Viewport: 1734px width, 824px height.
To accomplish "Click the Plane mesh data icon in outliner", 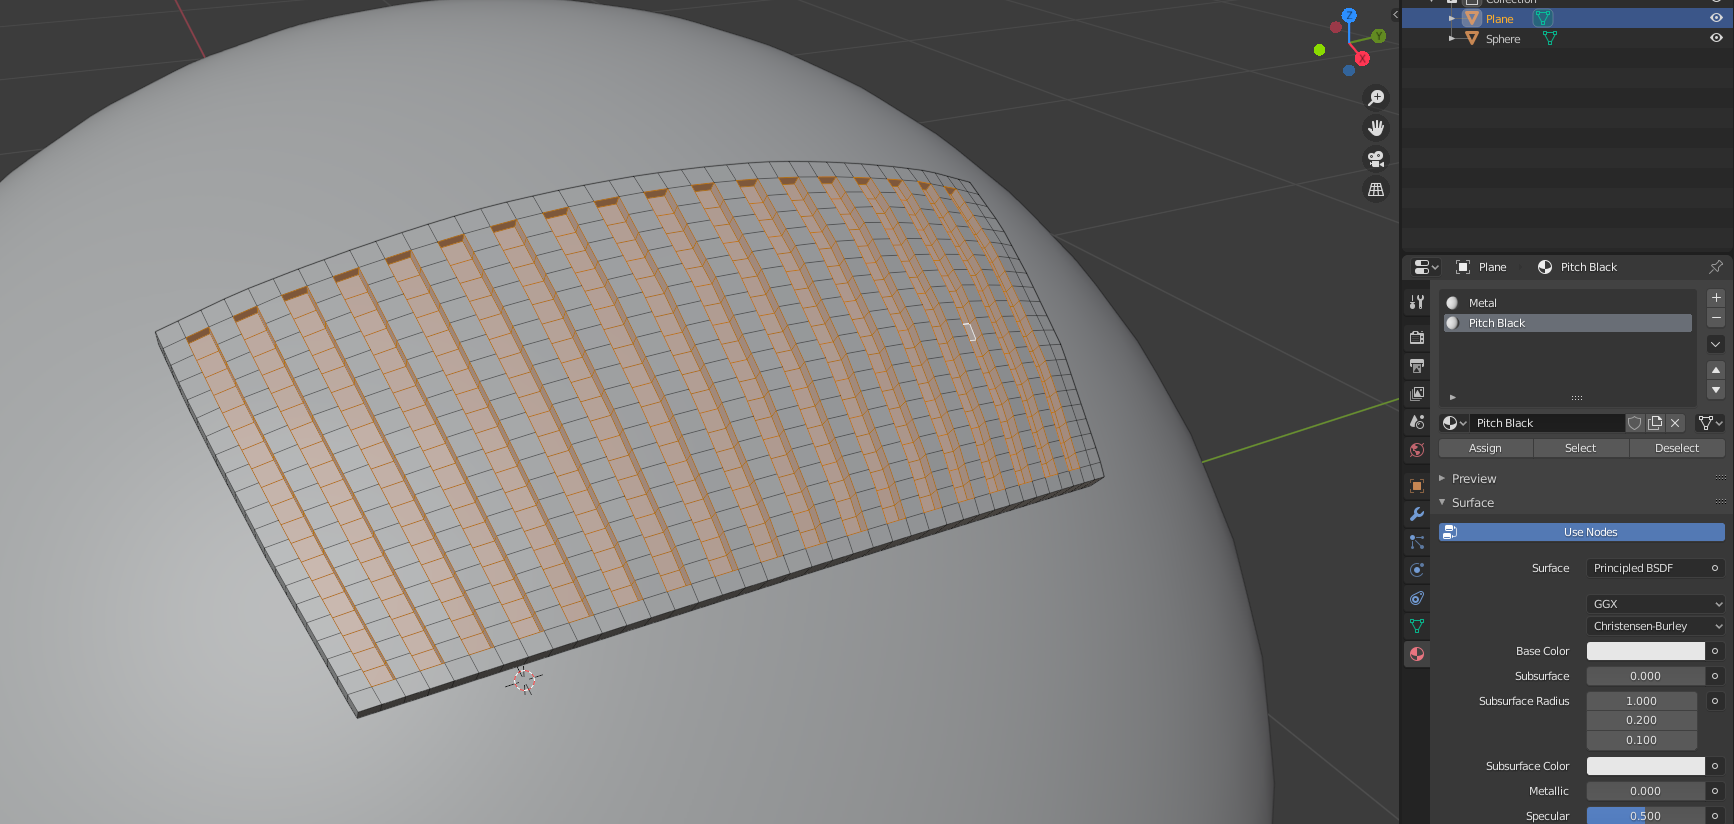I will point(1543,18).
